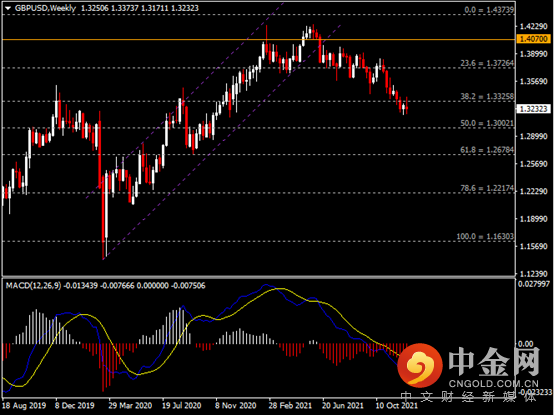Click the orange horizontal line at 1.40700
Screen dimensions: 554x415
pos(258,40)
